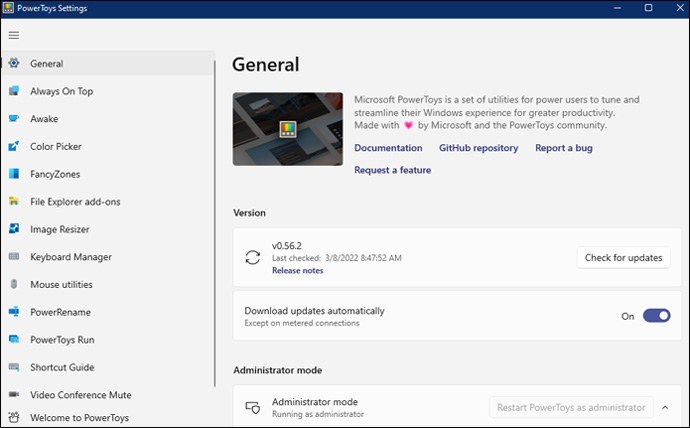Turn off Download updates automatically switch

(x=657, y=316)
